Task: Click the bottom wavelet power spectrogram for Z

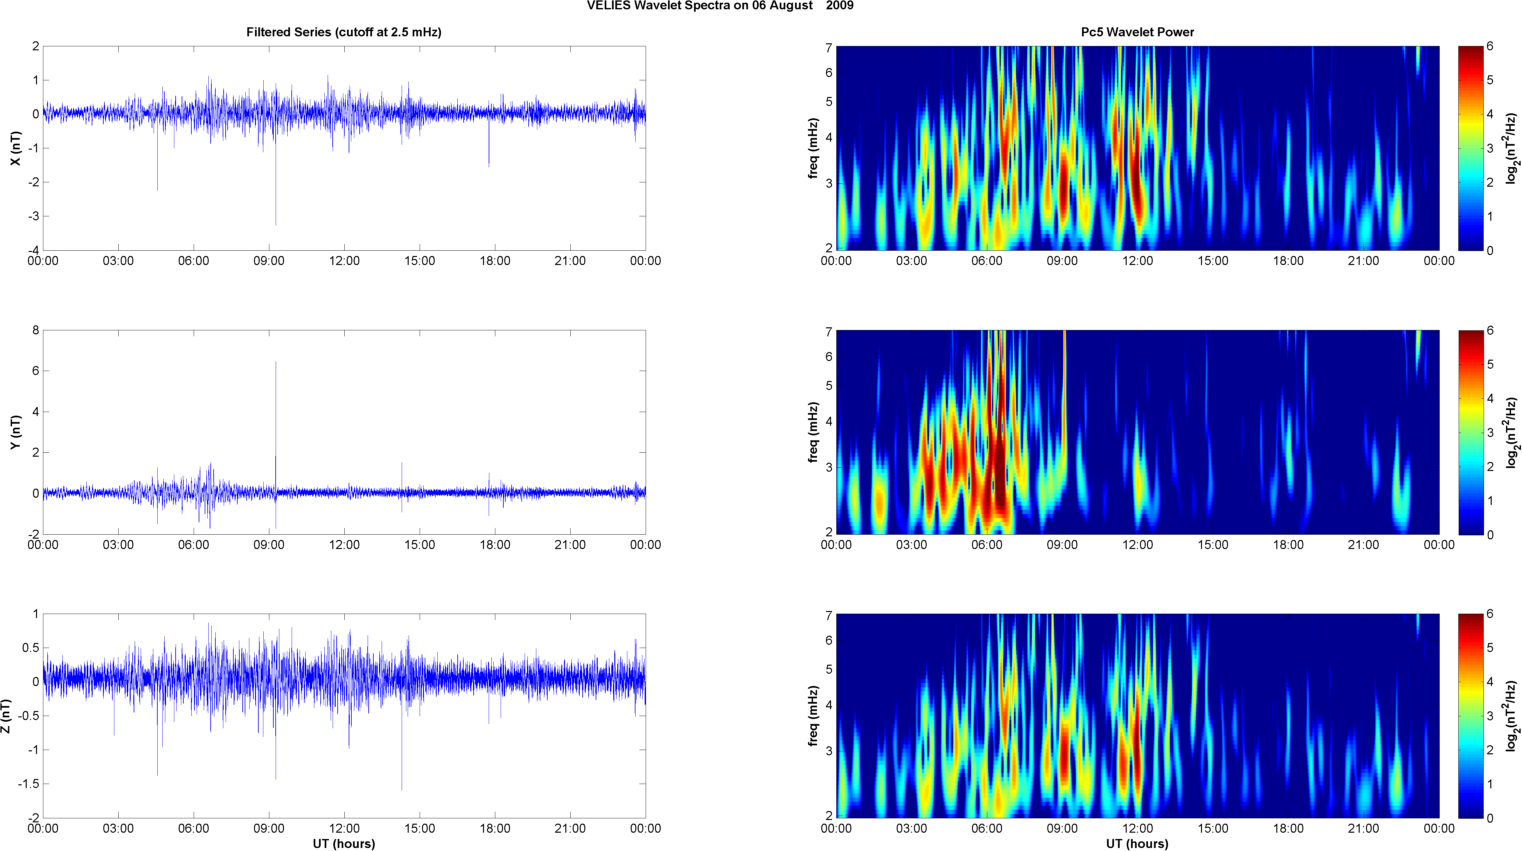Action: (1137, 716)
